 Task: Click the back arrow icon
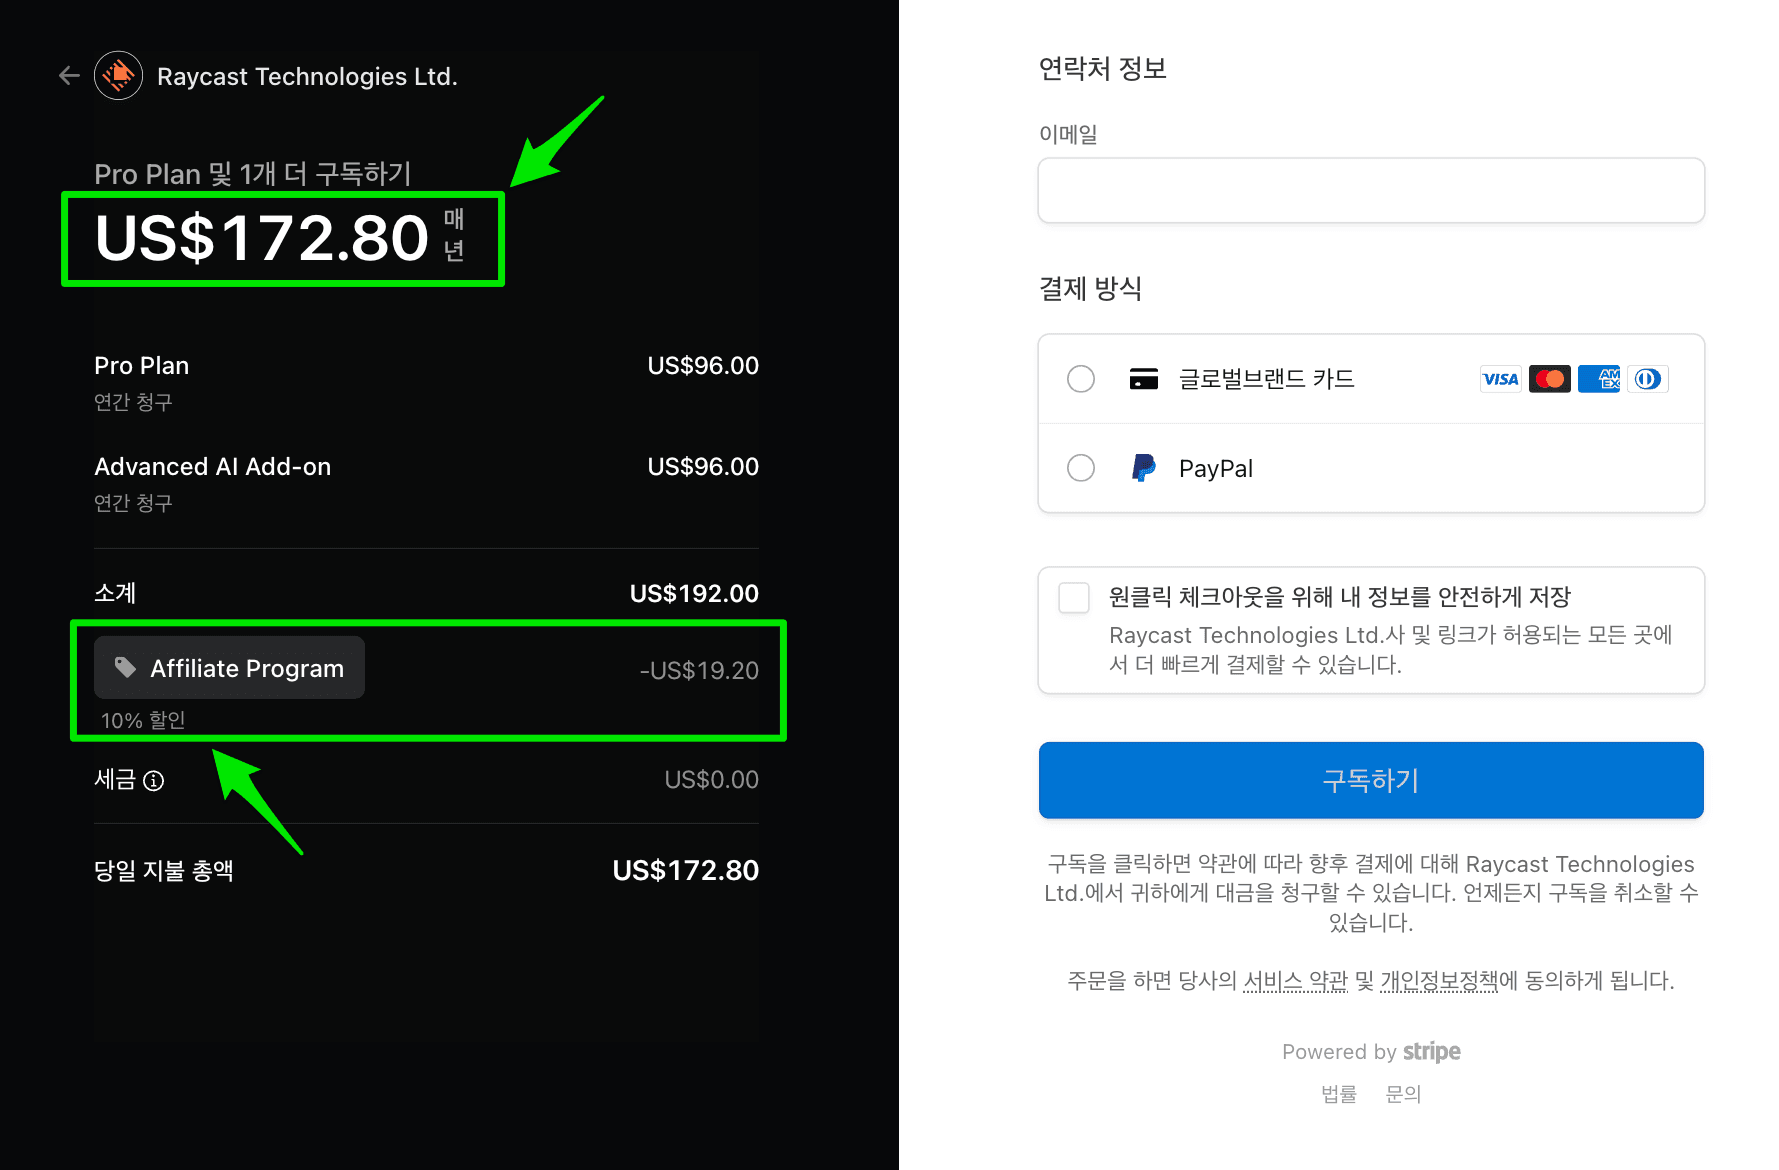(69, 76)
